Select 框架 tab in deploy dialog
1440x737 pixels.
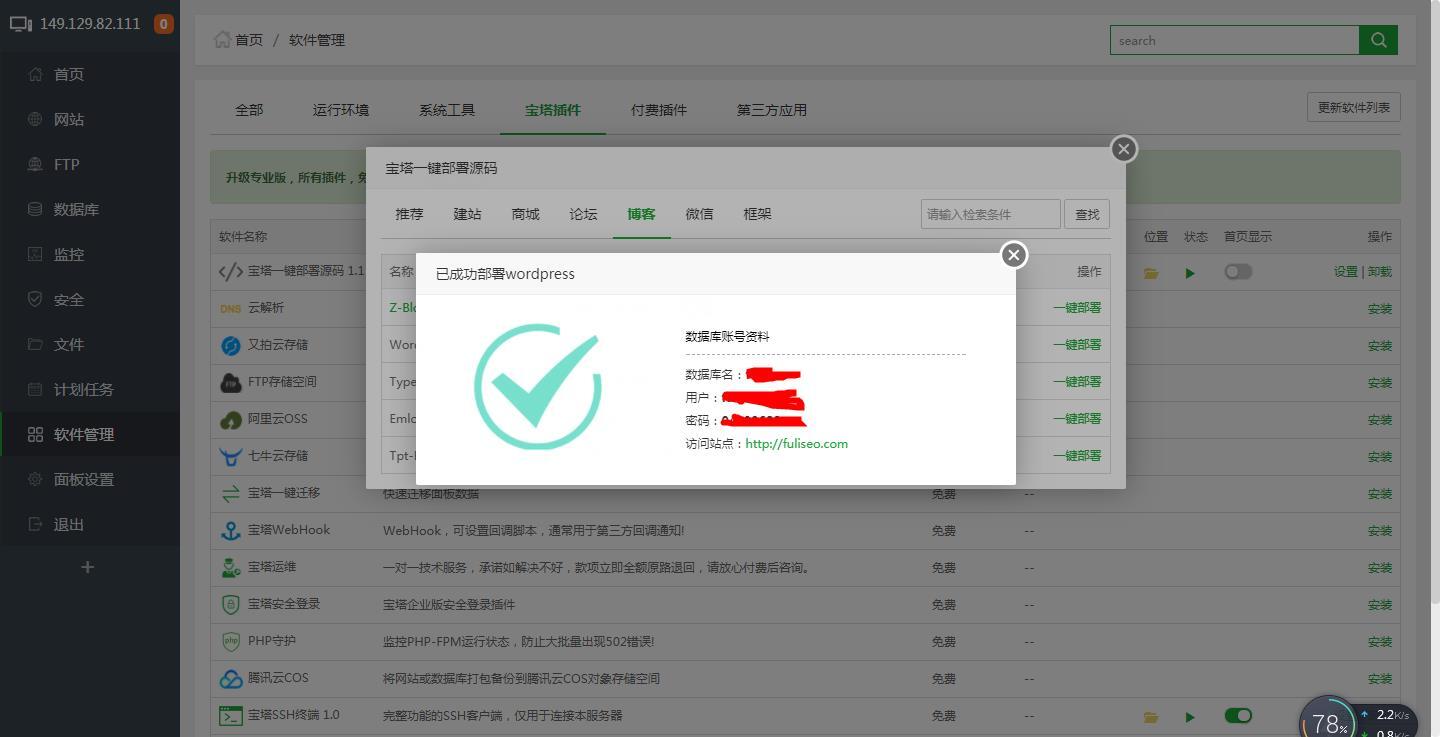757,214
